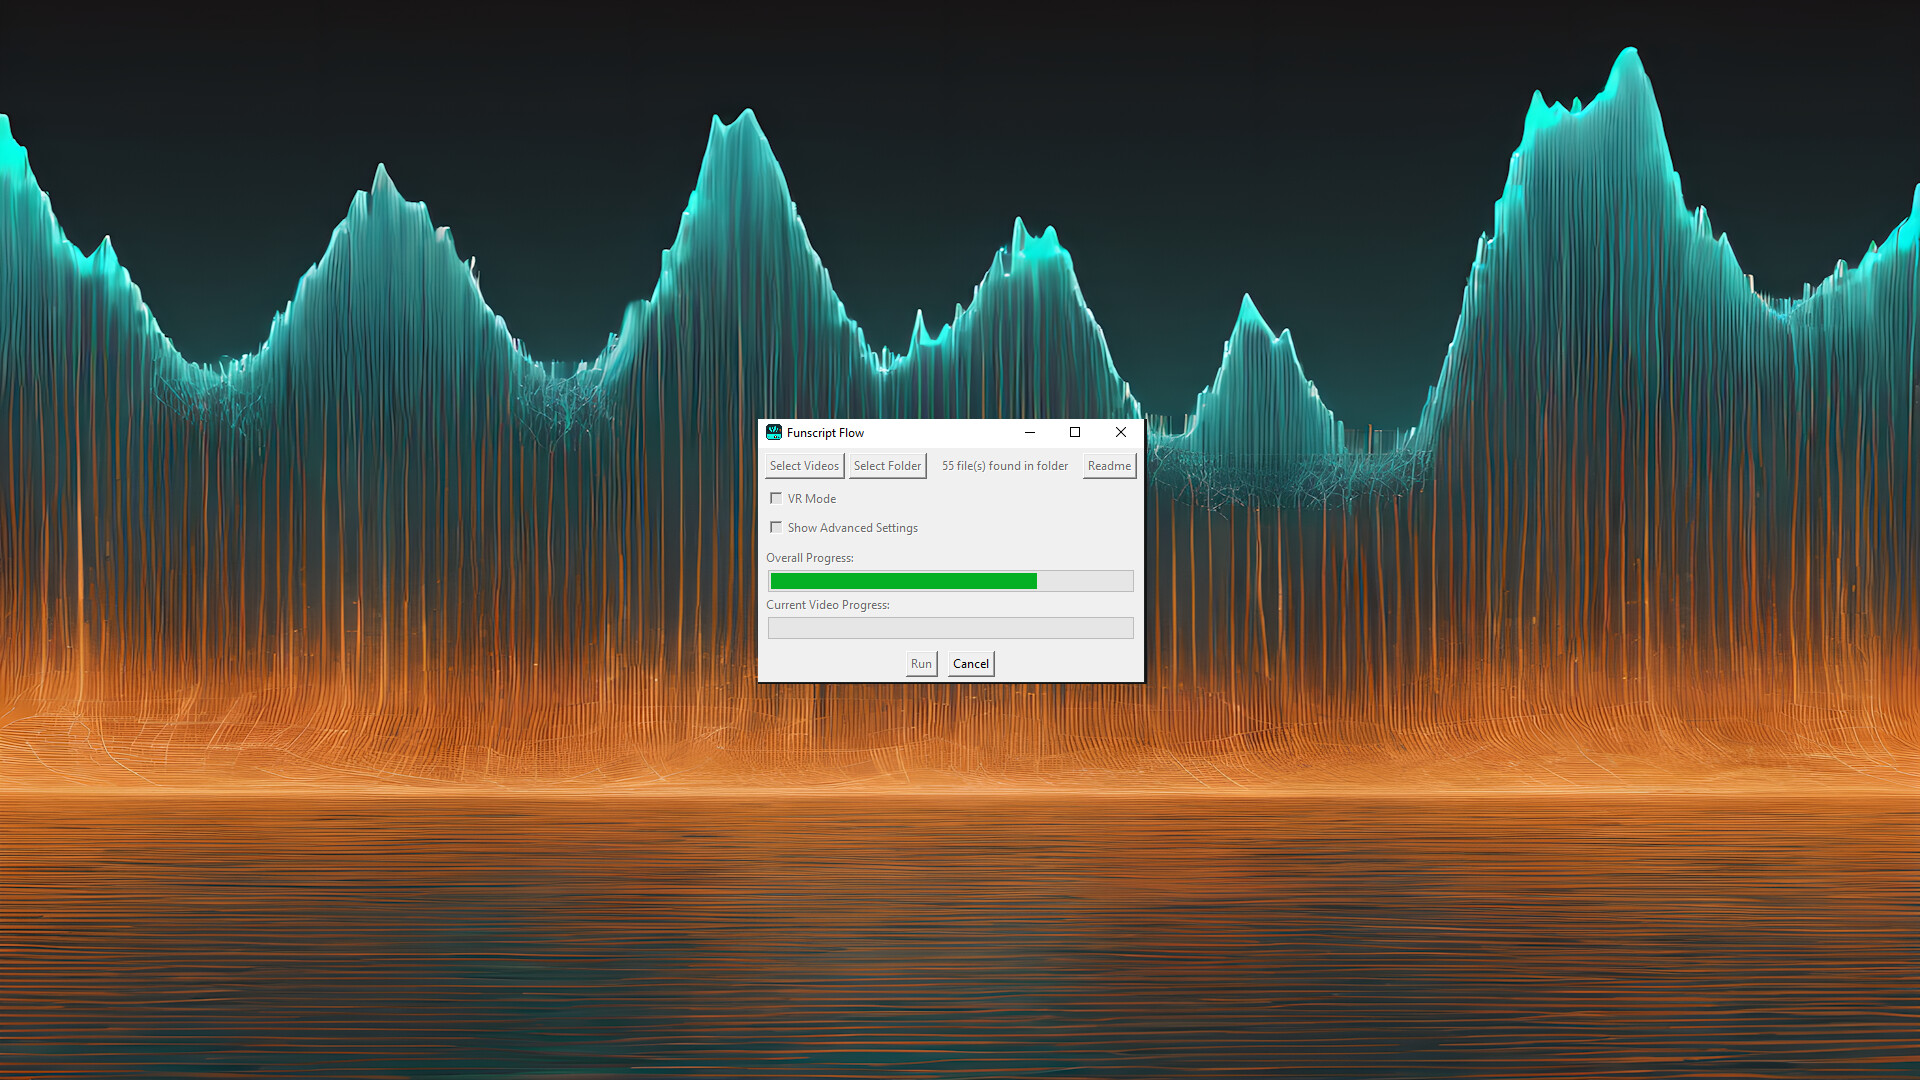Image resolution: width=1920 pixels, height=1080 pixels.
Task: Click the Current Video Progress bar
Action: coord(949,627)
